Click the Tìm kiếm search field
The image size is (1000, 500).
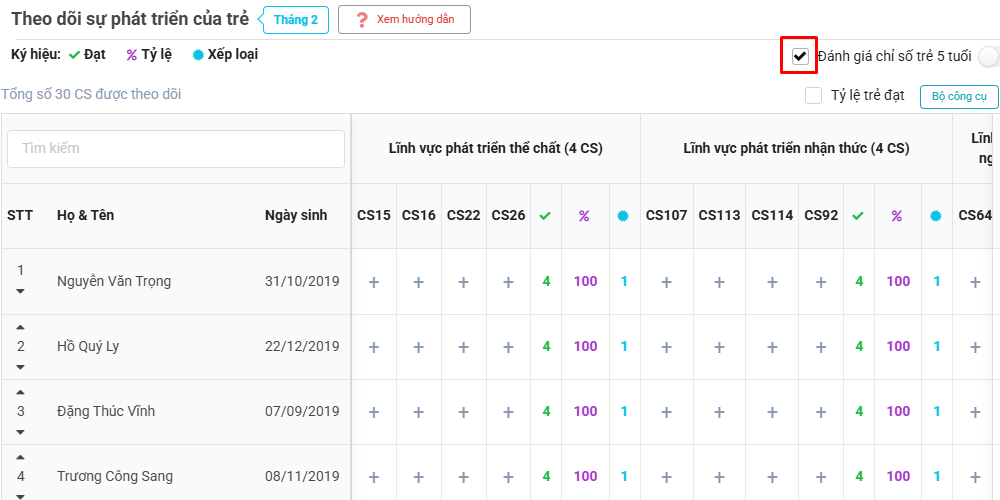(176, 148)
